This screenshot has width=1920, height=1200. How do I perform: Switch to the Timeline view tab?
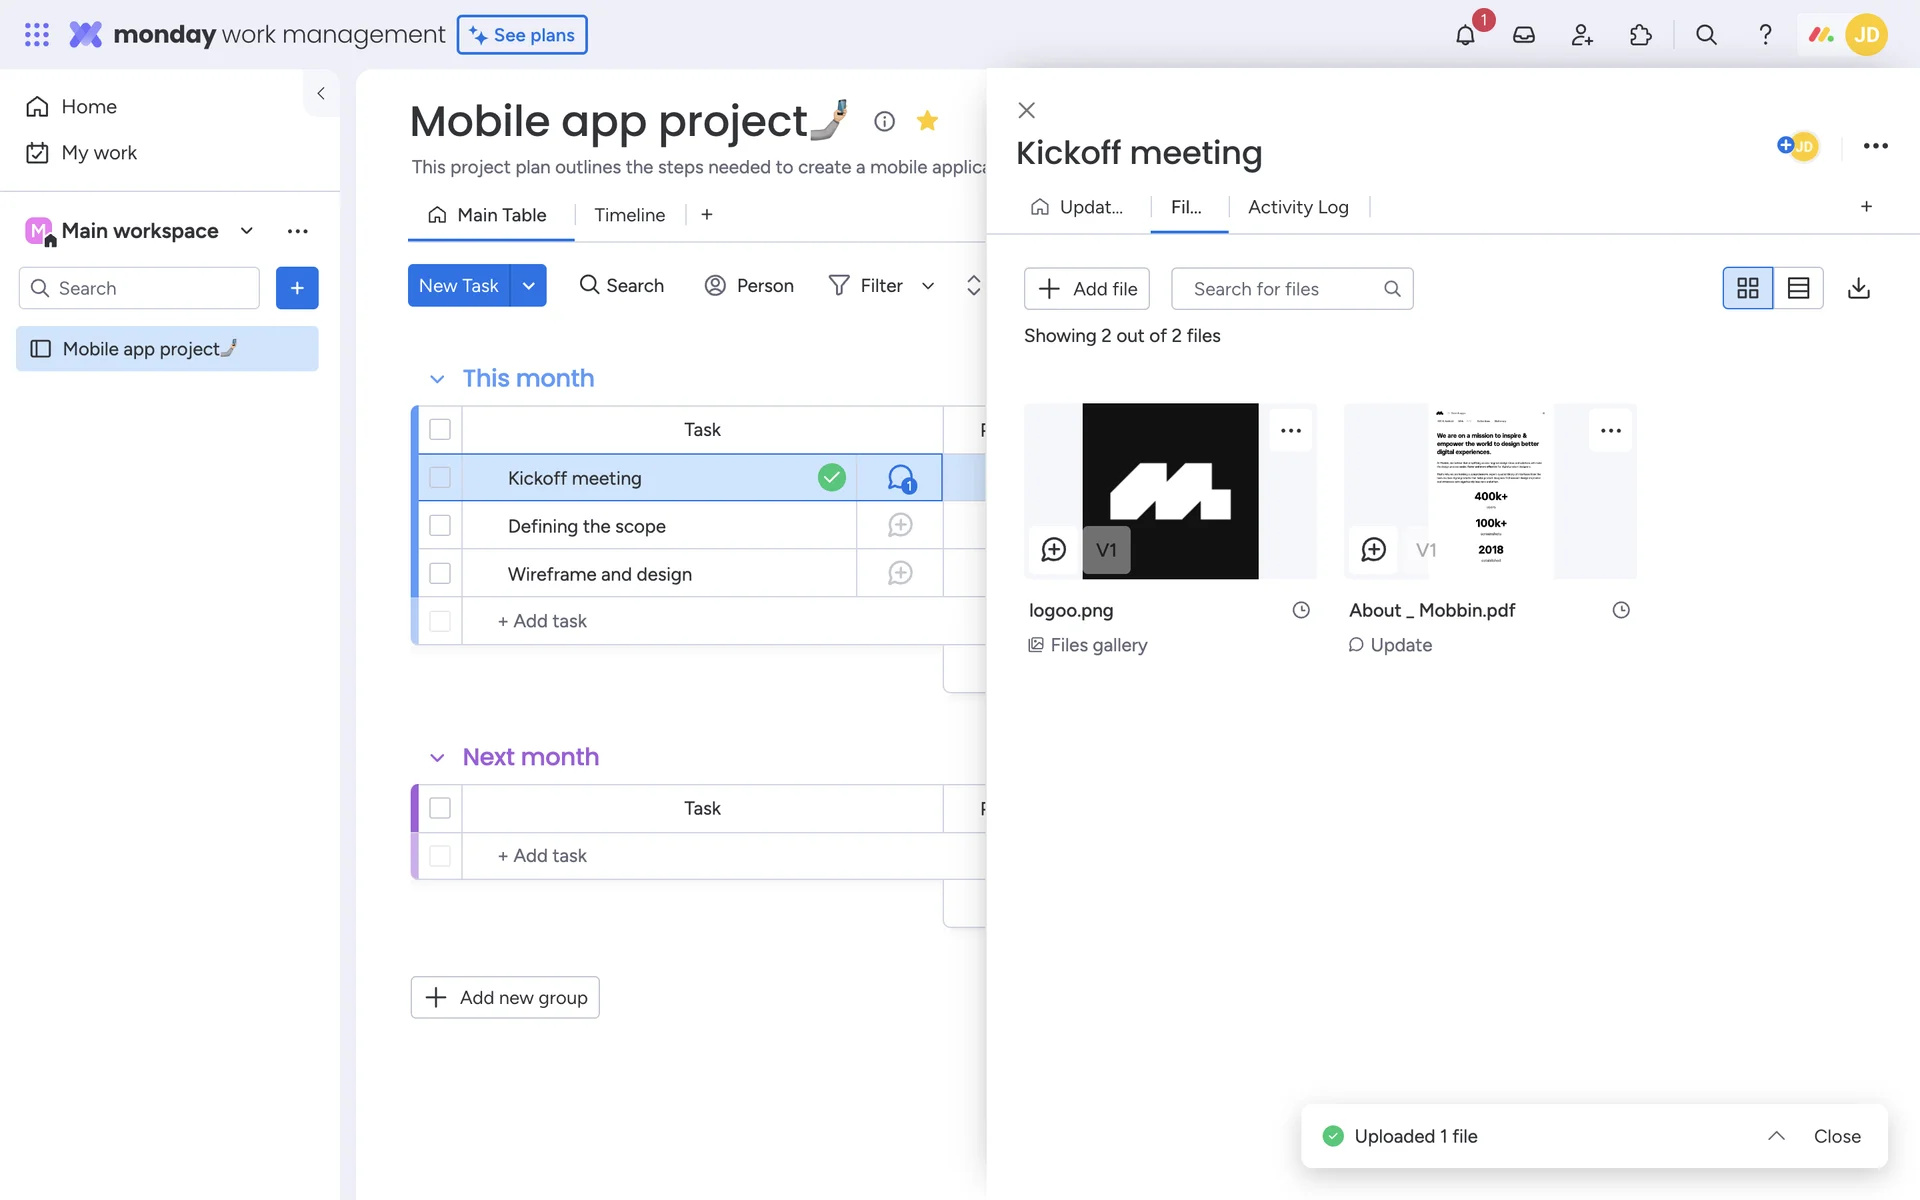click(629, 215)
